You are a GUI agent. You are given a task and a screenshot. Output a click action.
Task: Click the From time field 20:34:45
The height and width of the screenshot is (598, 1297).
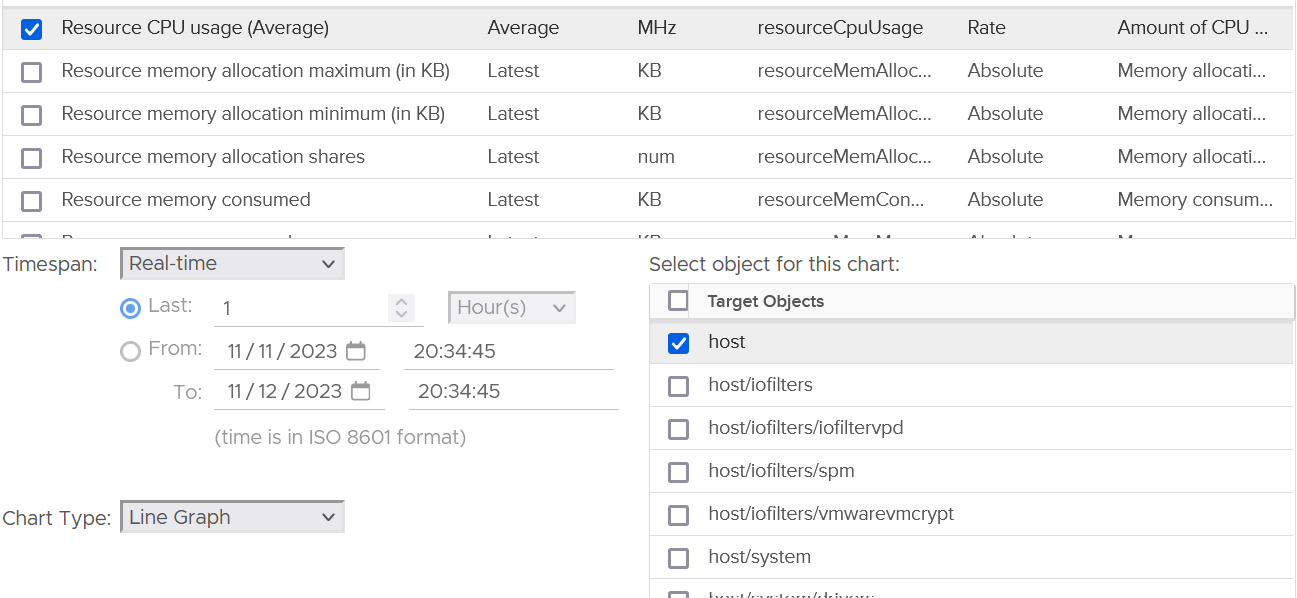[508, 351]
